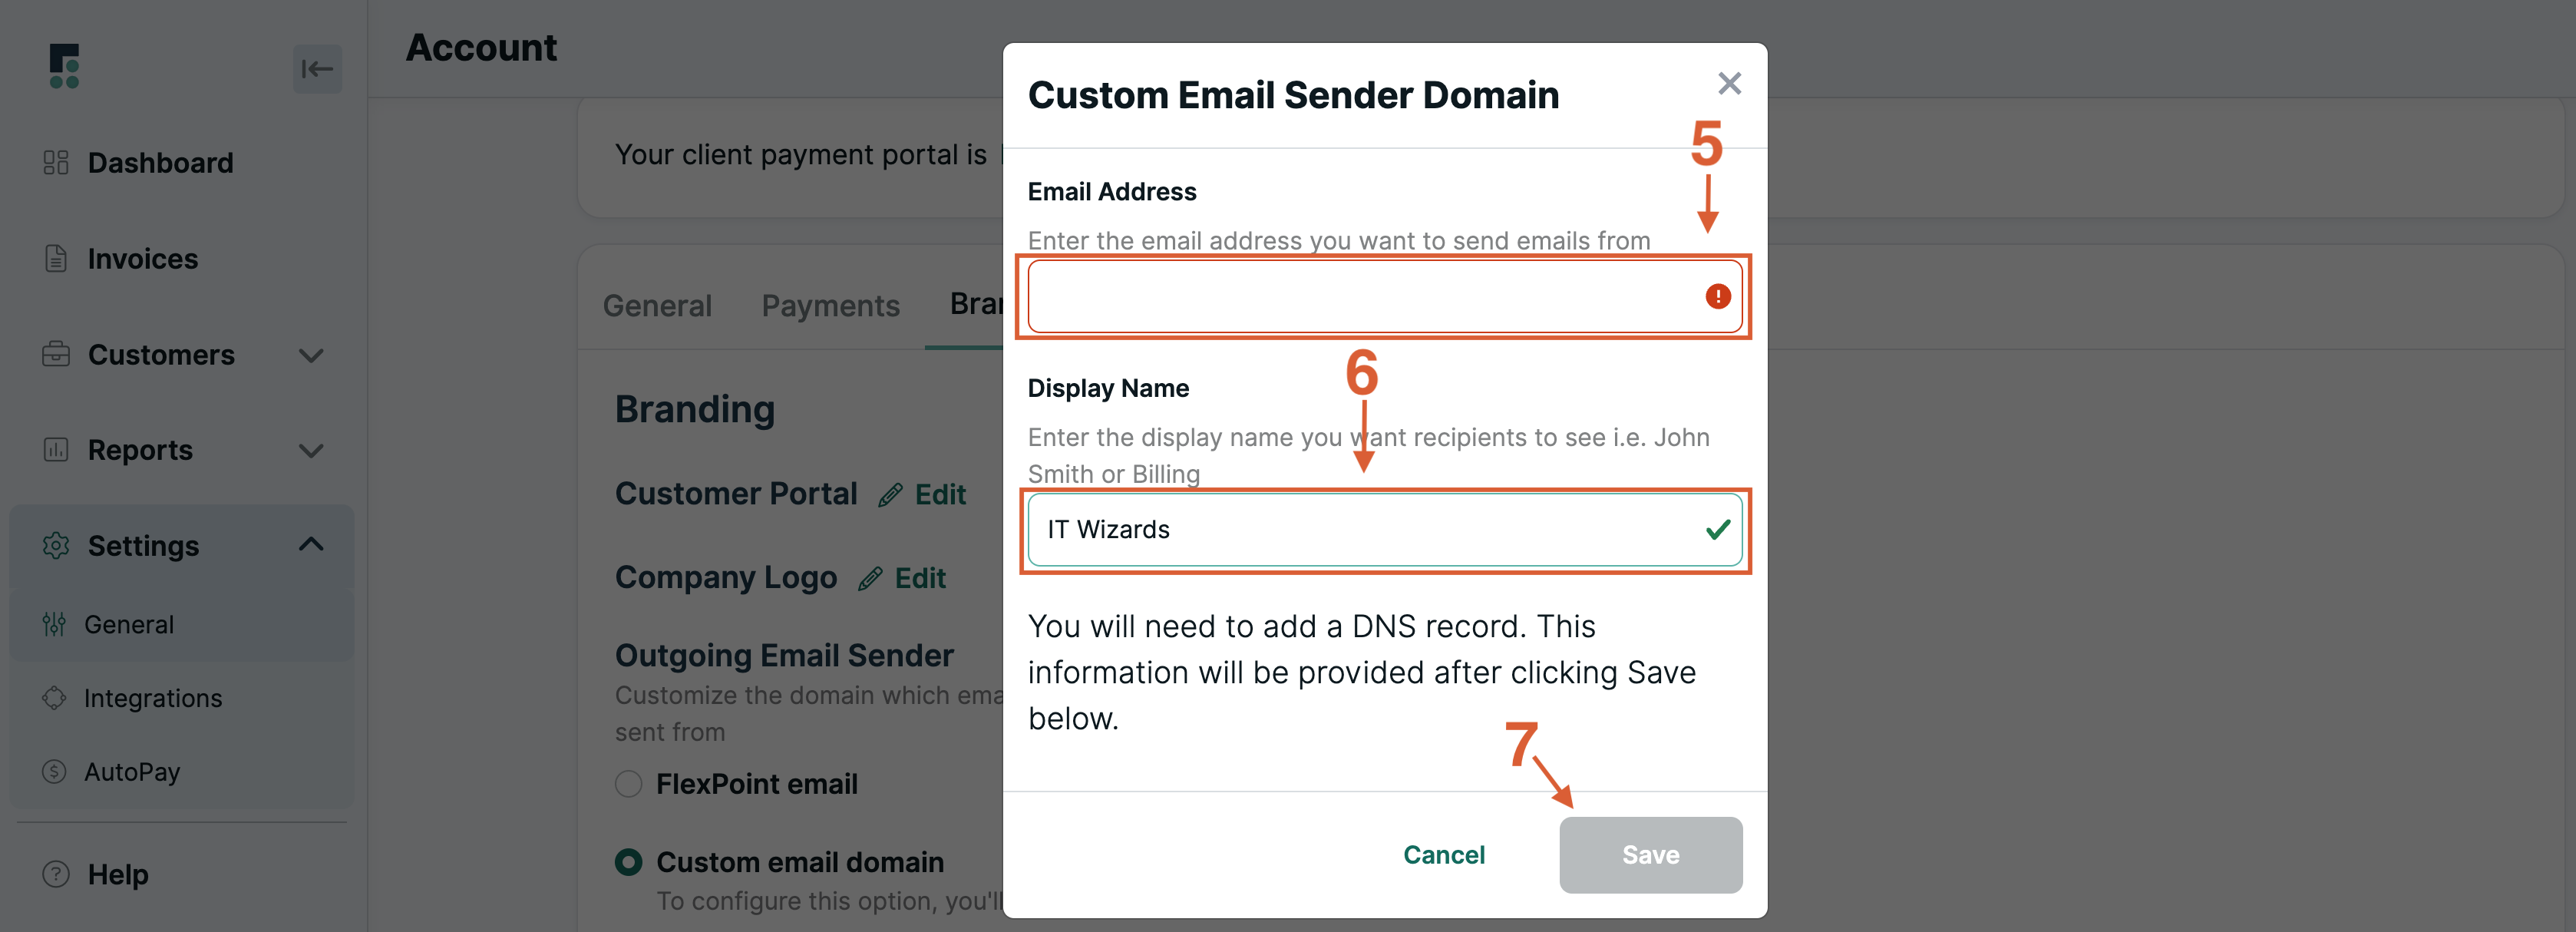This screenshot has width=2576, height=932.
Task: Click the Help question mark icon
Action: (56, 874)
